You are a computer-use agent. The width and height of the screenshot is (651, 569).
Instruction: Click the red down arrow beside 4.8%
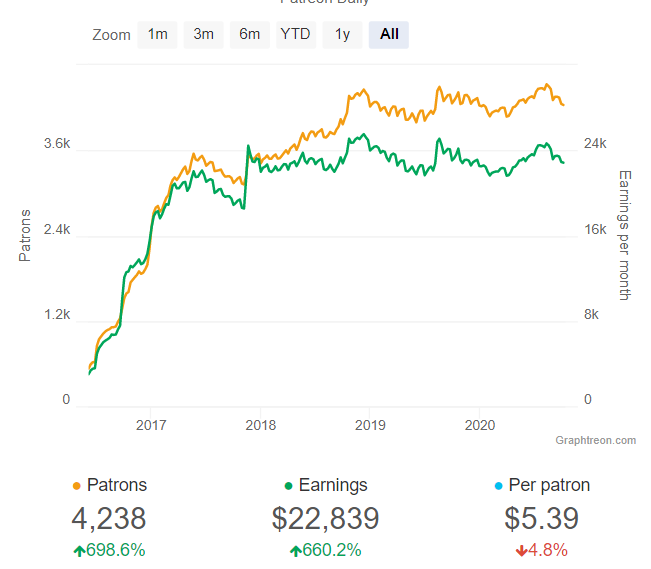point(521,551)
